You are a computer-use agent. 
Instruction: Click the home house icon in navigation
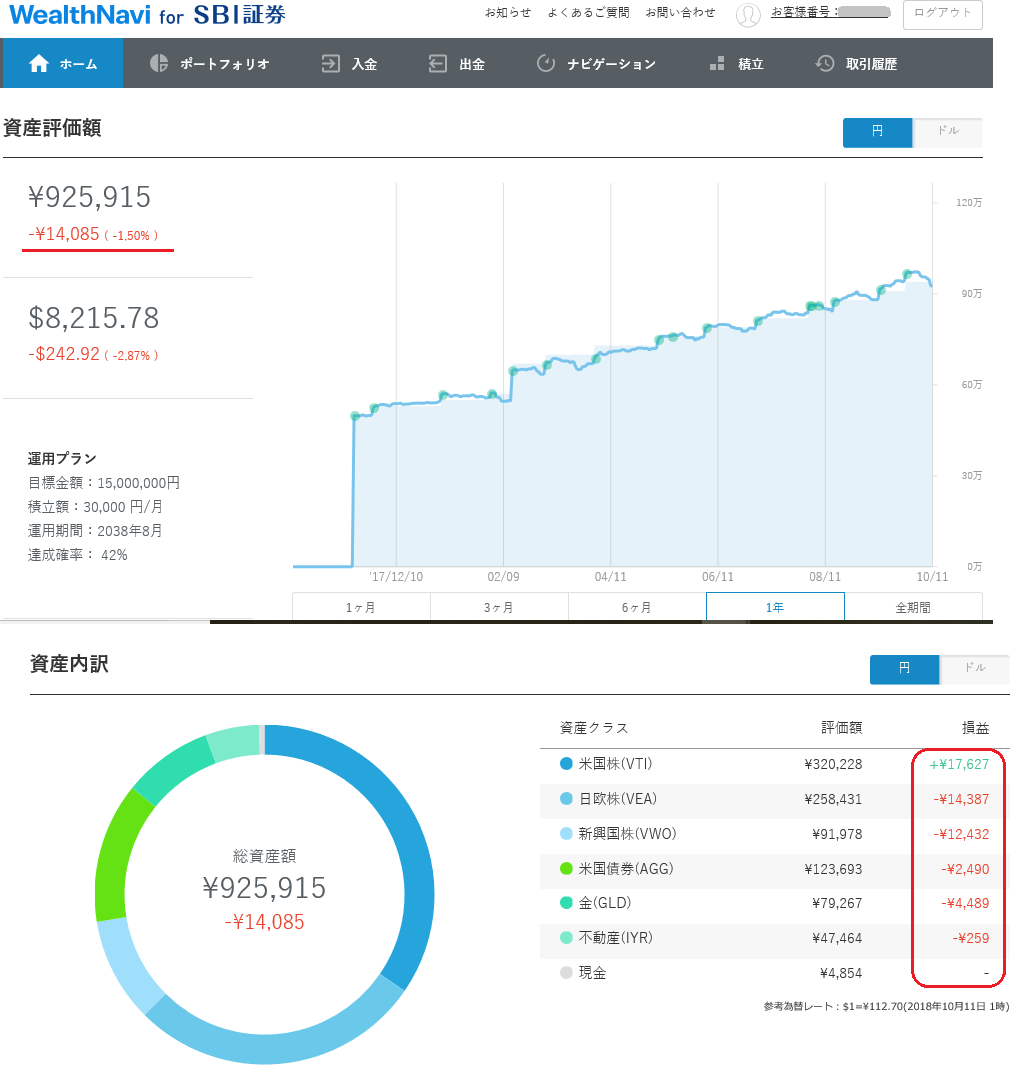pos(38,63)
